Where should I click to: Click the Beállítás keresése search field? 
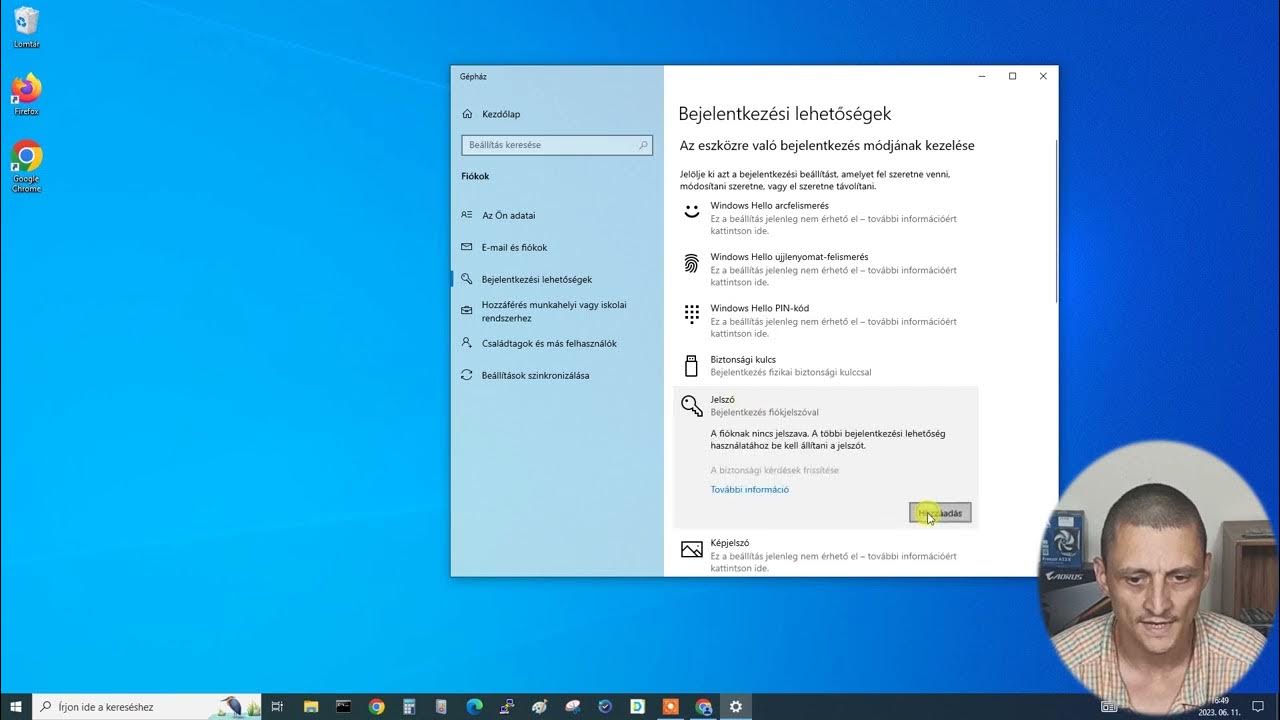pyautogui.click(x=557, y=145)
